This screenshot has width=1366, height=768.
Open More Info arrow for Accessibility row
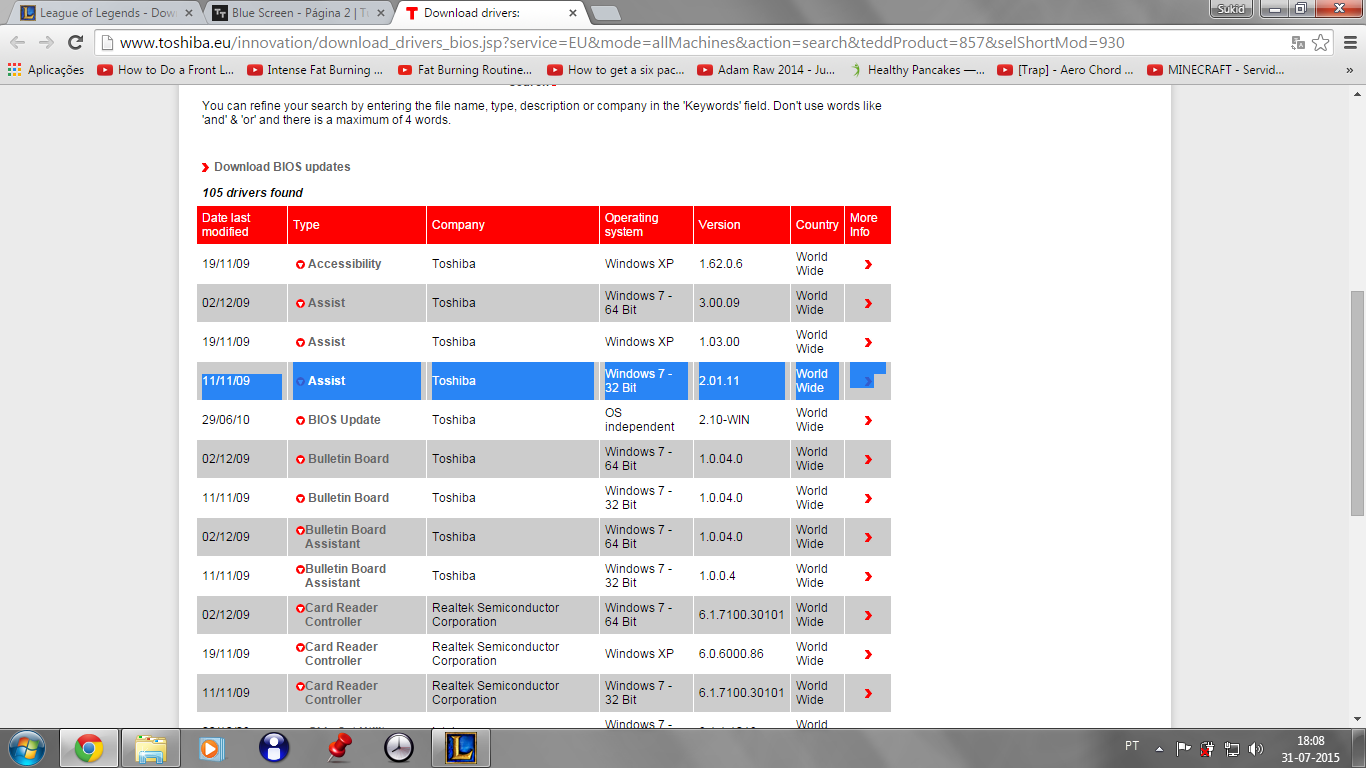coord(868,265)
